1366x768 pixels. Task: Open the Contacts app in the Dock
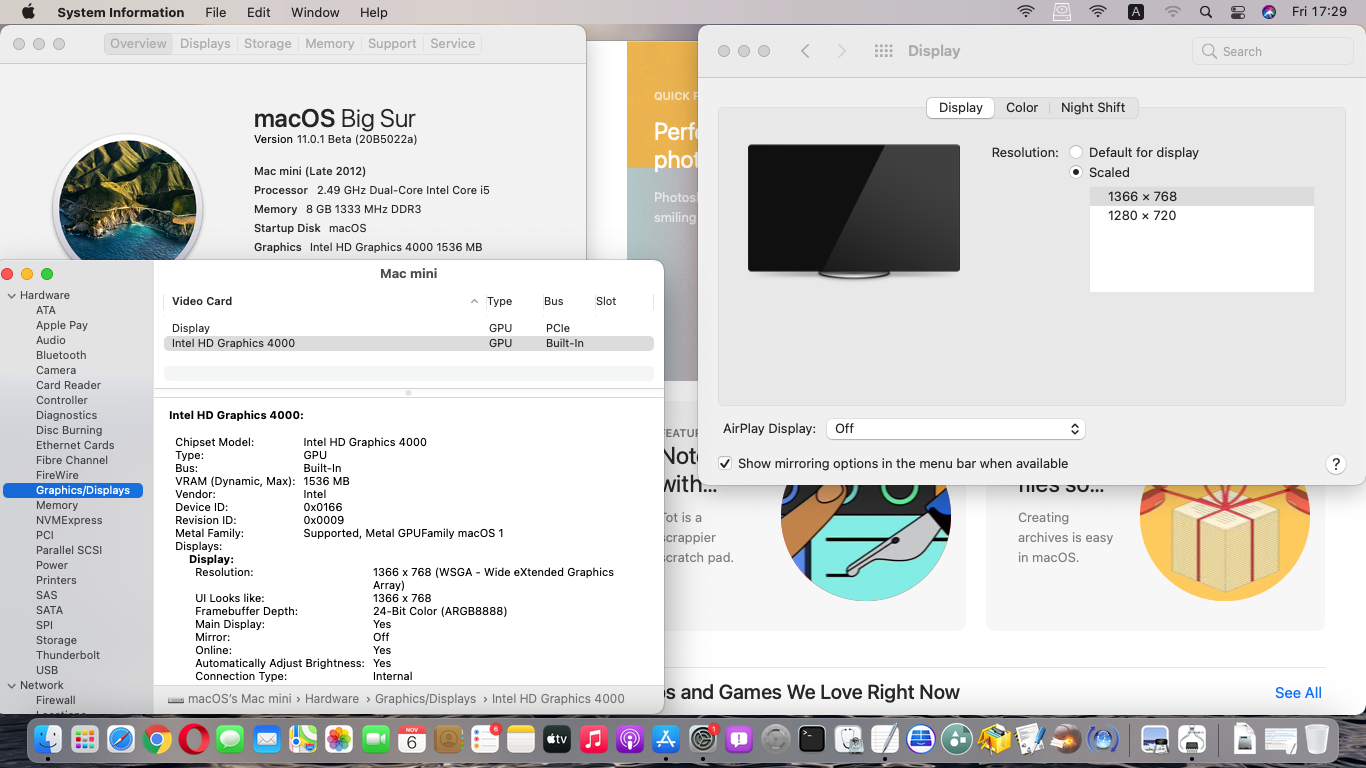(x=448, y=740)
